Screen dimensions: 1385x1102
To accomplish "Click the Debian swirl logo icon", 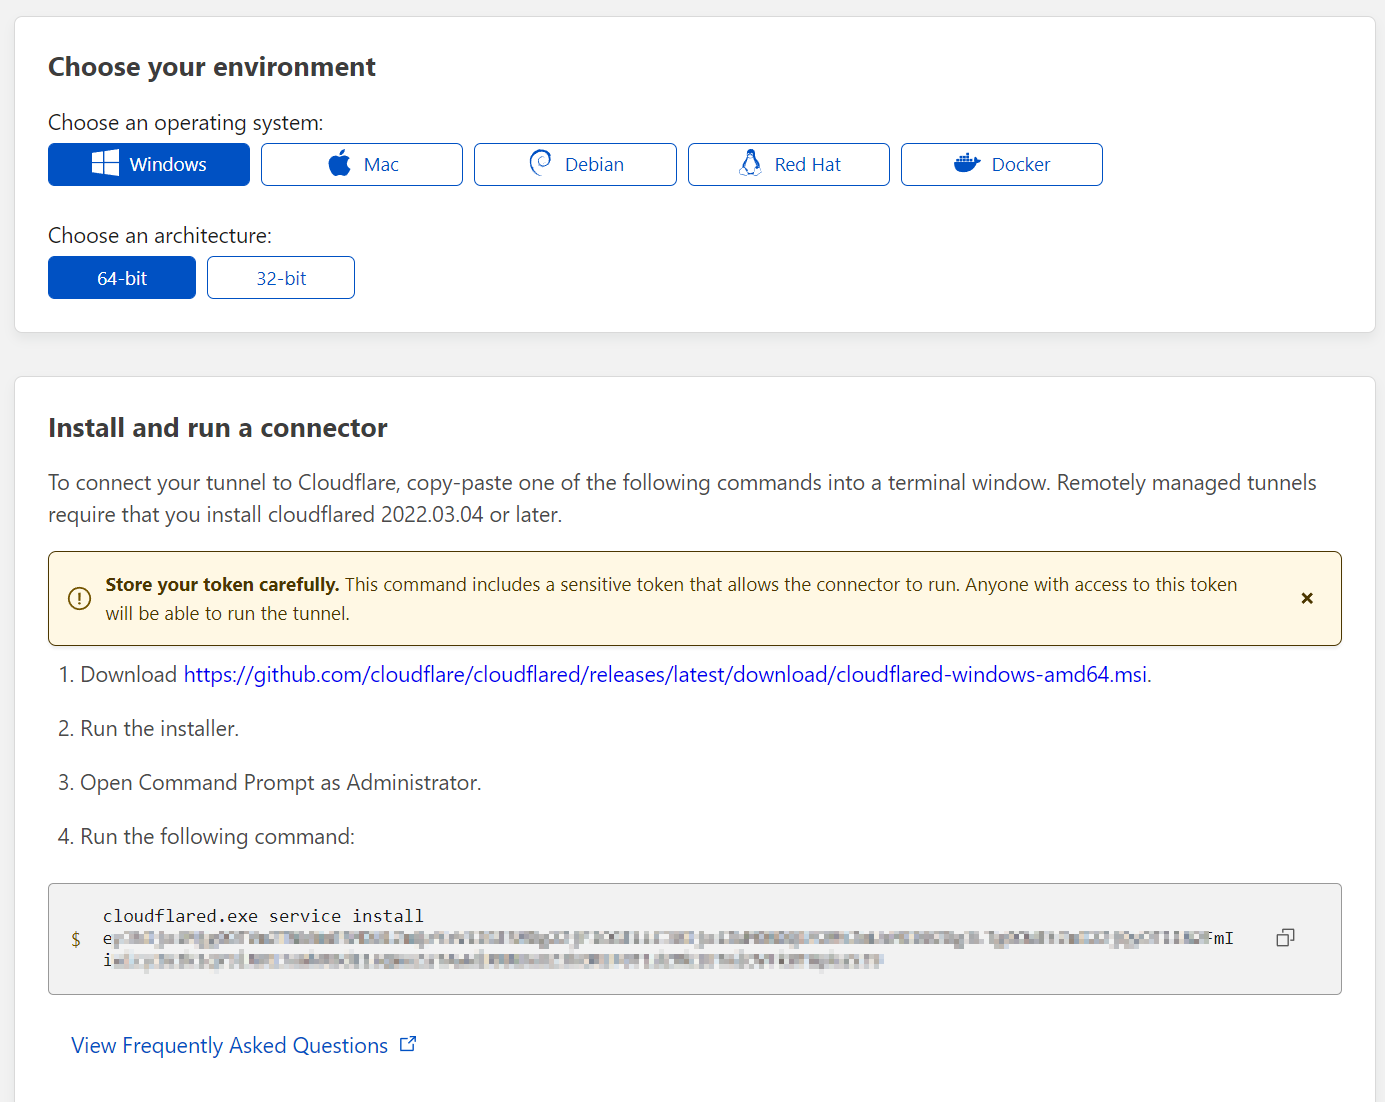I will click(539, 163).
